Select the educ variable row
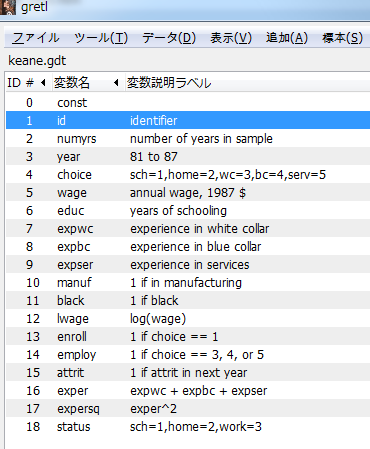 click(188, 210)
